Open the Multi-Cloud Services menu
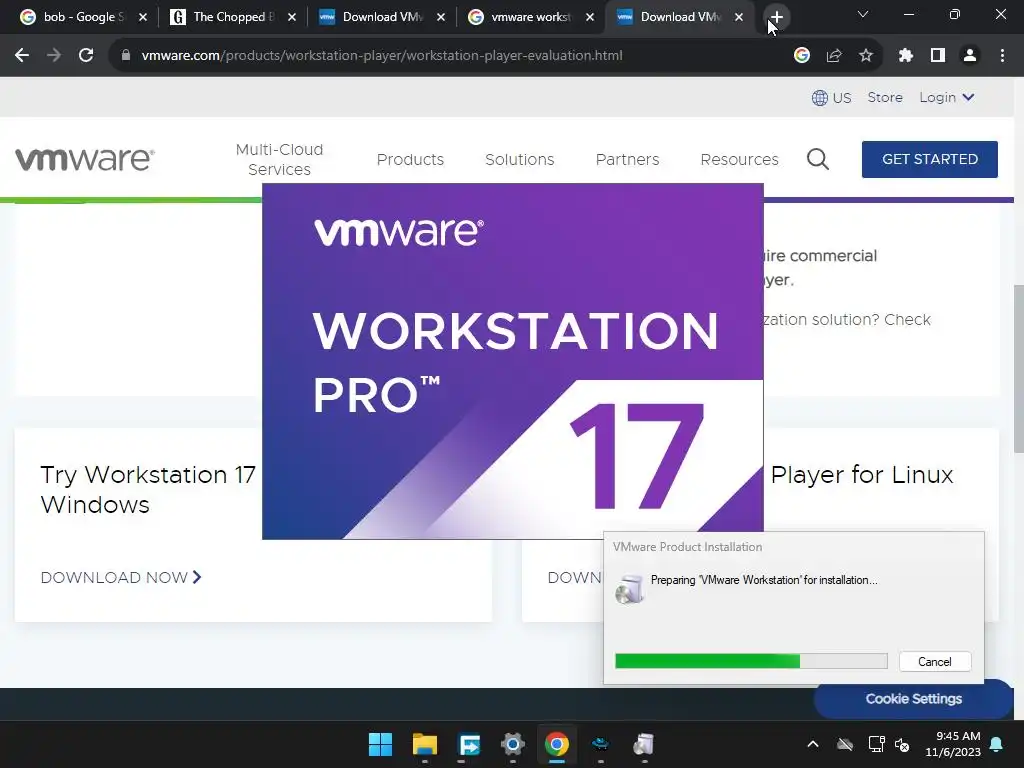 (279, 159)
